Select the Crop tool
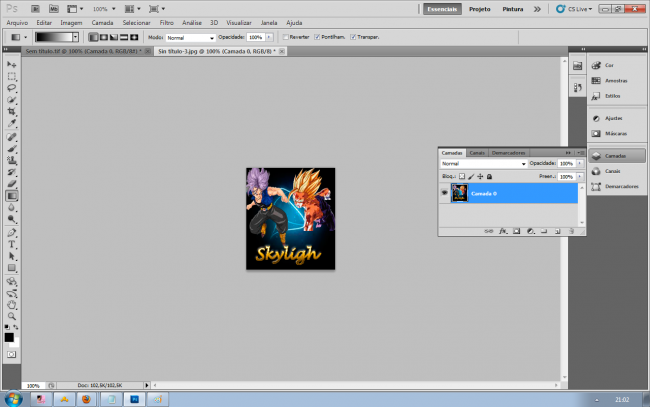The image size is (650, 407). (12, 111)
